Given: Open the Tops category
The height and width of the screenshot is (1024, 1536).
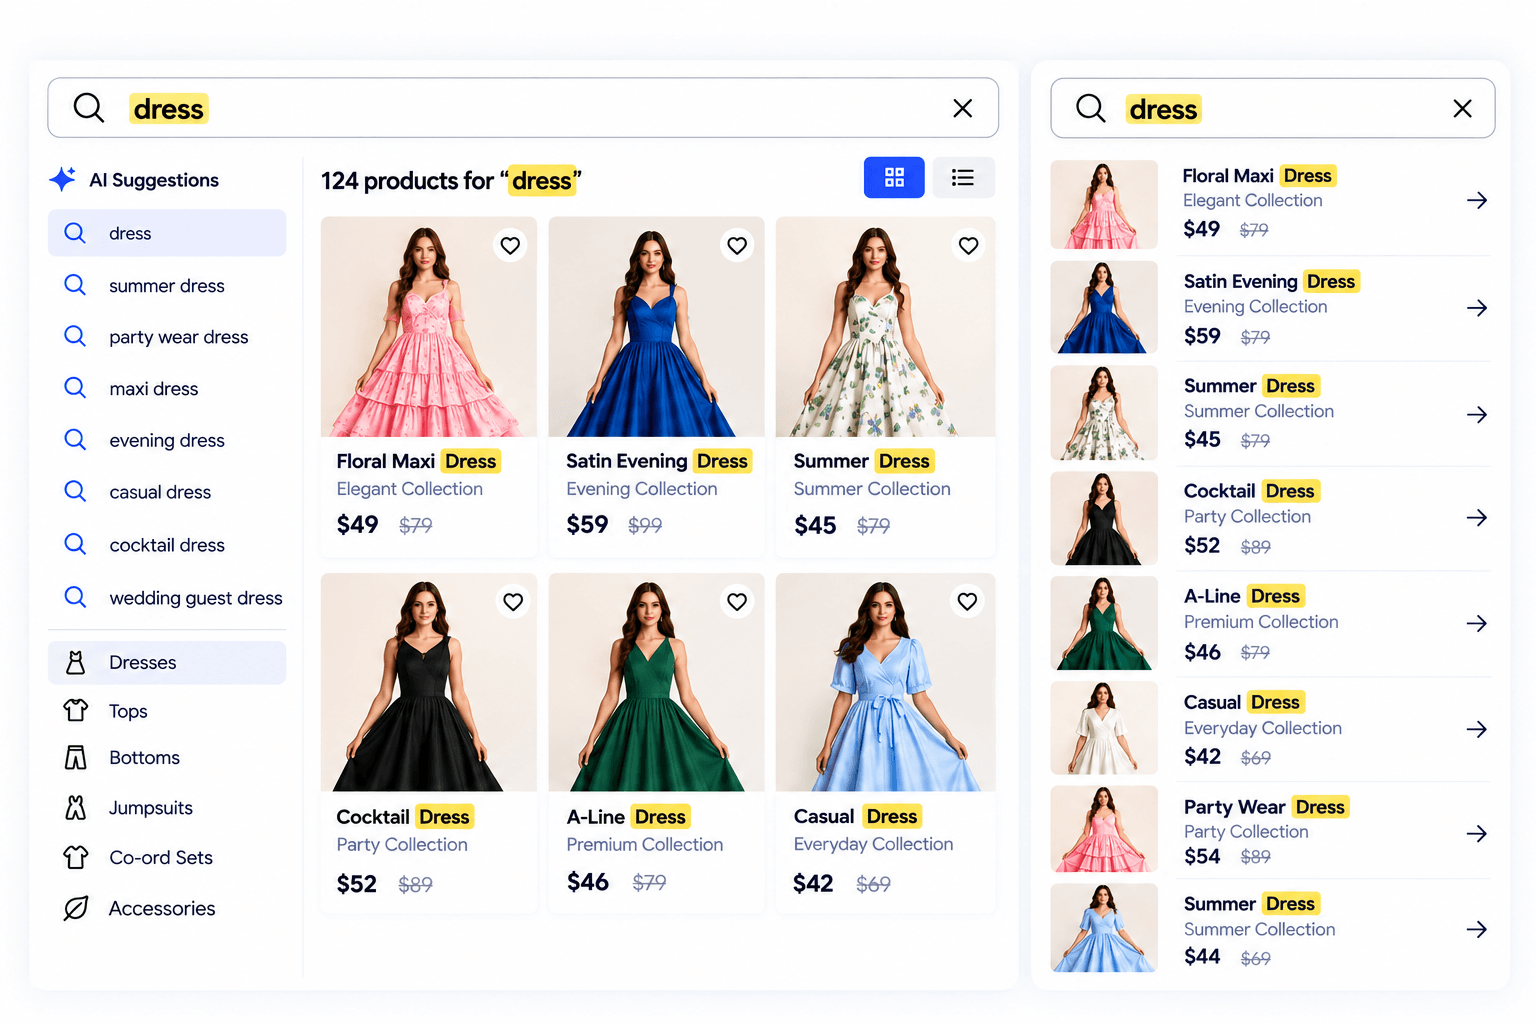Looking at the screenshot, I should coord(167,711).
